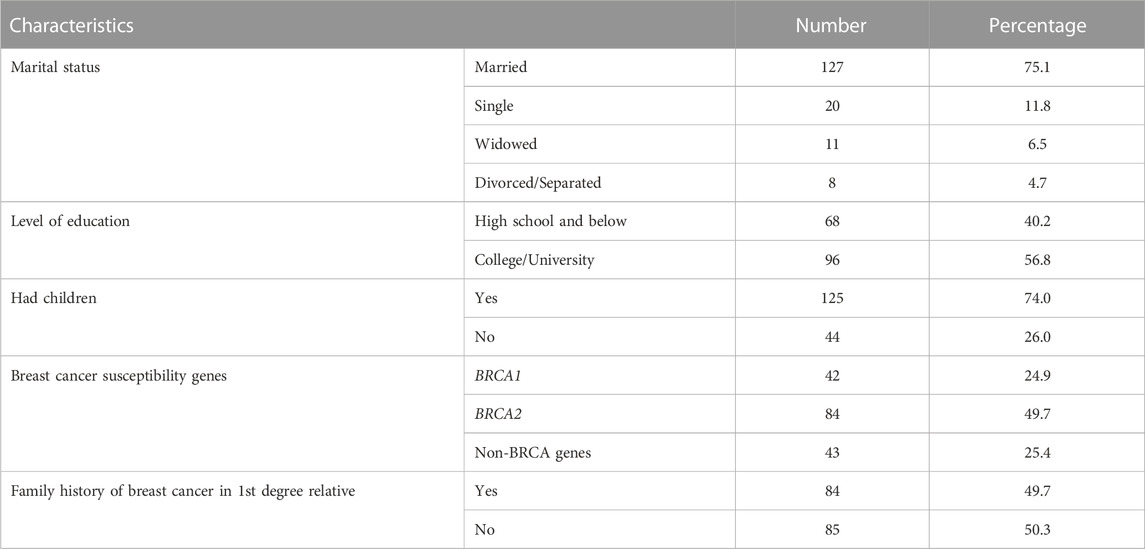Select percentage 74.0 for children Yes
Image resolution: width=1145 pixels, height=549 pixels.
(x=1037, y=298)
